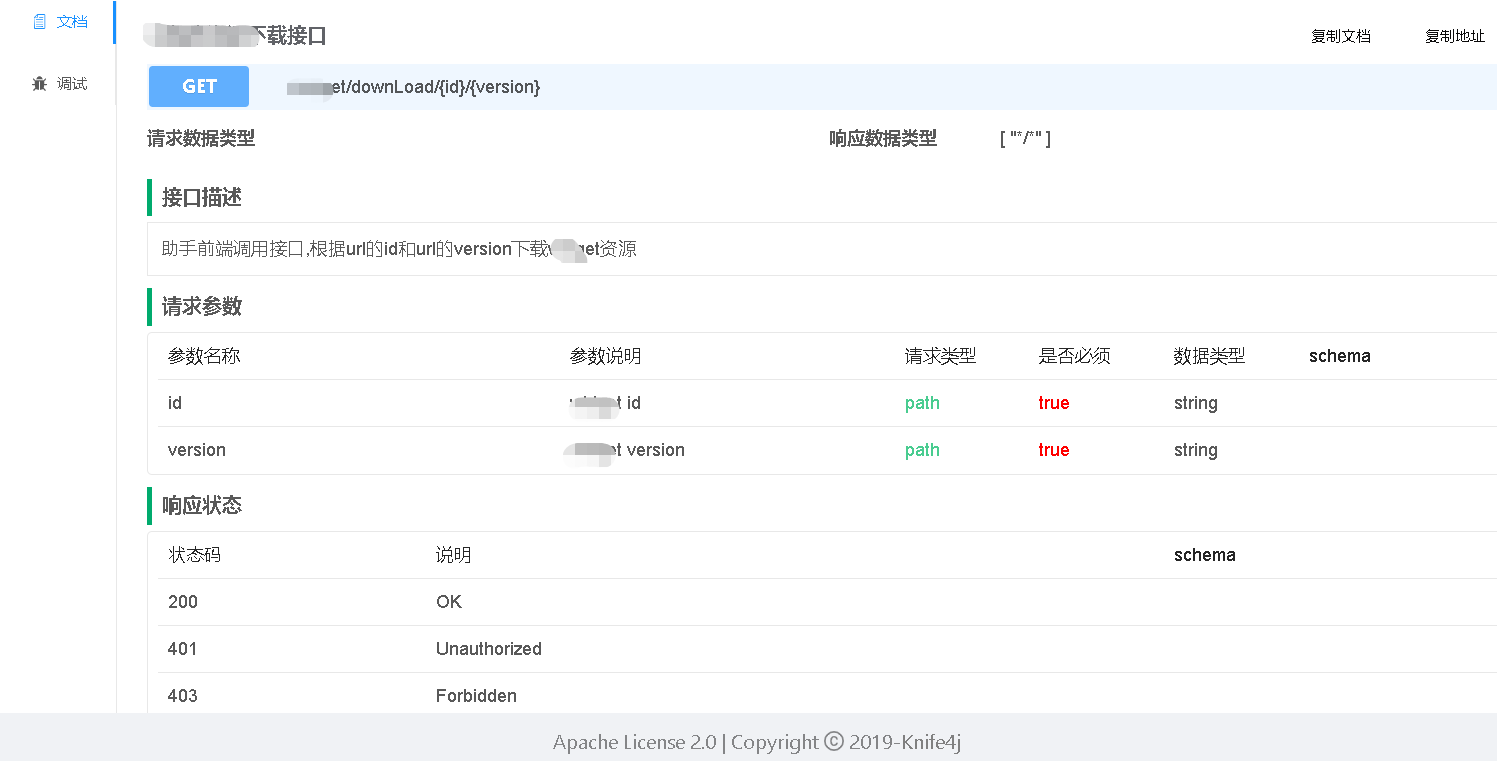
Task: Click the 请求参数 section heading
Action: [202, 306]
